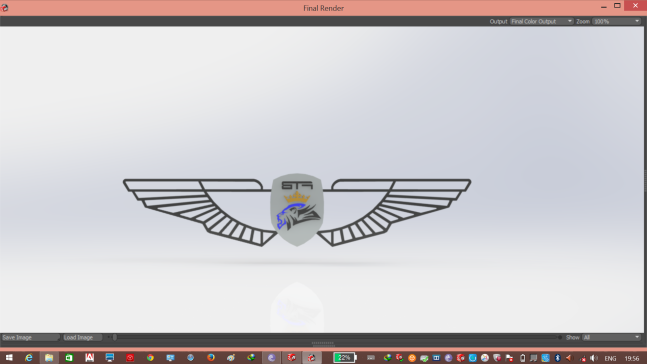647x364 pixels.
Task: Open the volume speaker tray icon
Action: (594, 358)
